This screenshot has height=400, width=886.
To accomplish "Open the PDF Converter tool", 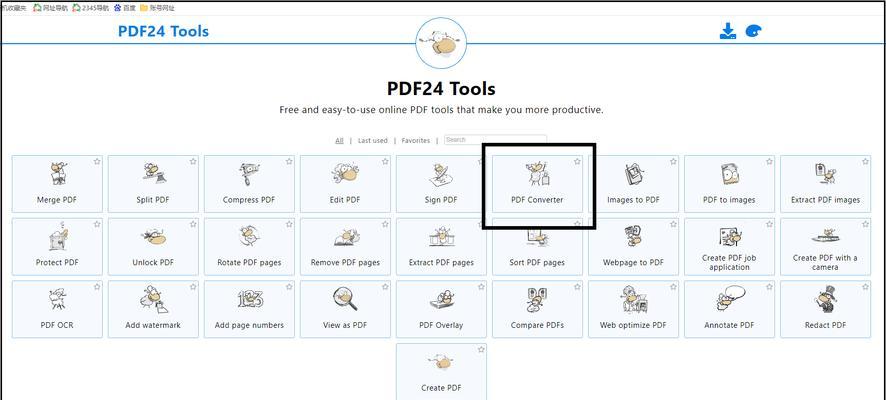I will [x=537, y=184].
